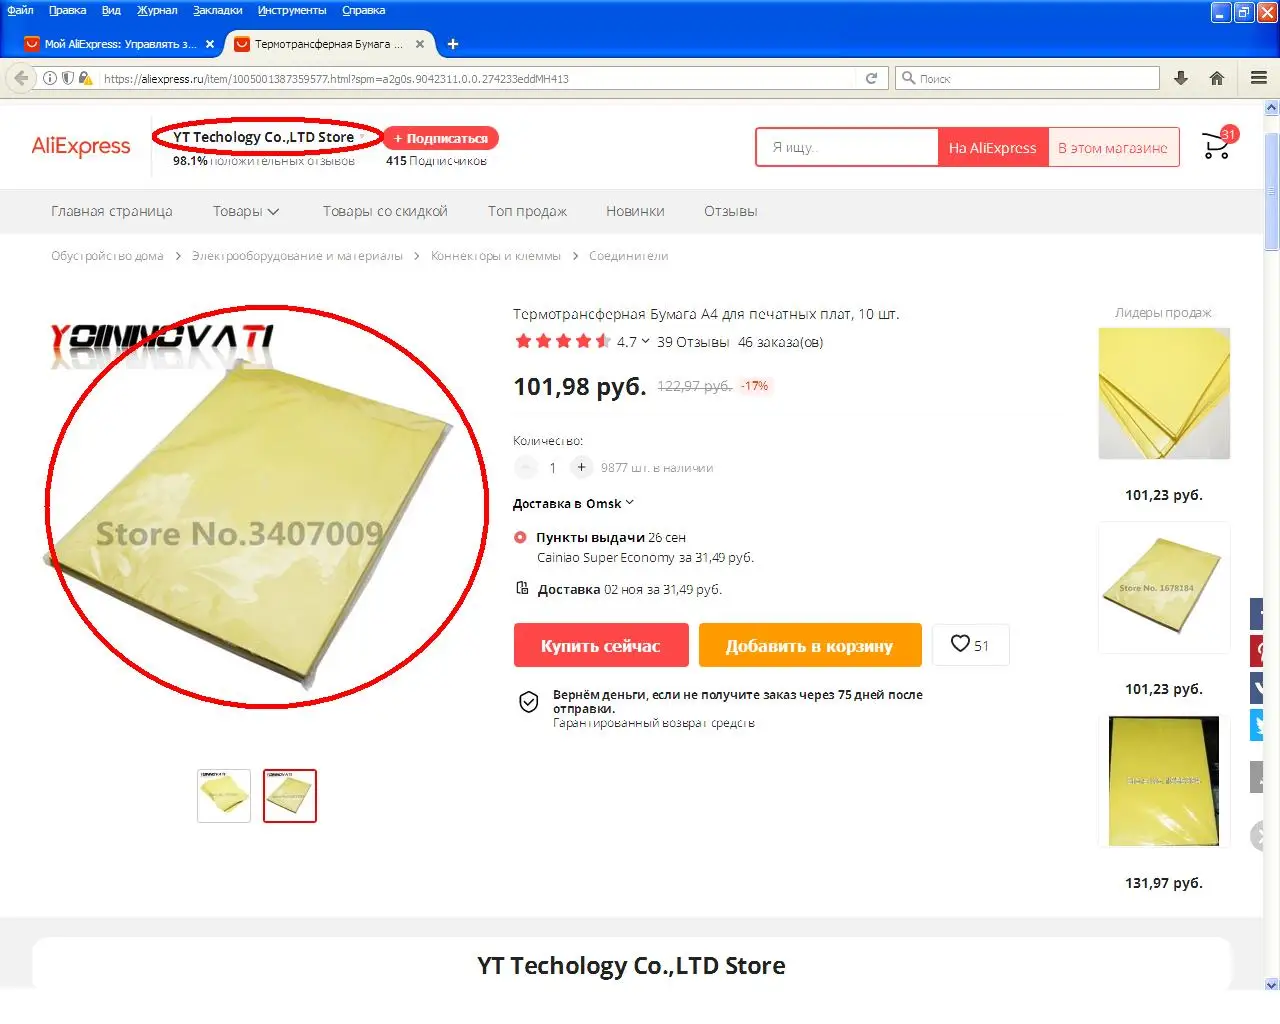The width and height of the screenshot is (1280, 1024).
Task: Reload page using the refresh icon
Action: (x=871, y=78)
